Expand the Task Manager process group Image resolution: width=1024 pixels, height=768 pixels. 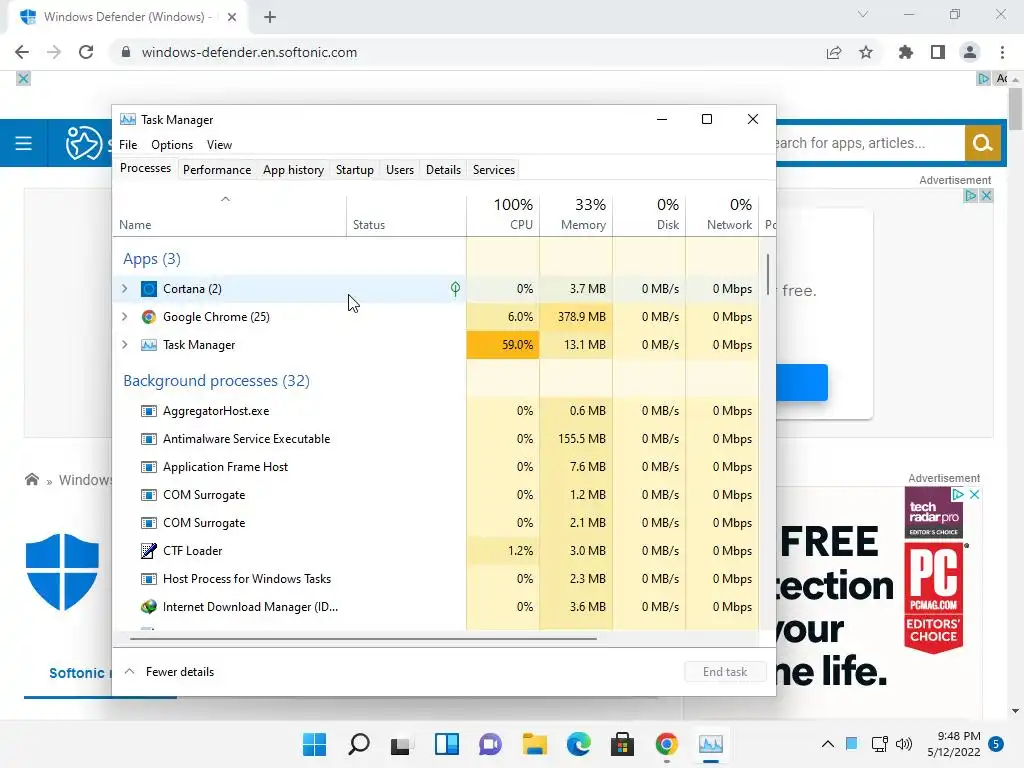pos(125,345)
